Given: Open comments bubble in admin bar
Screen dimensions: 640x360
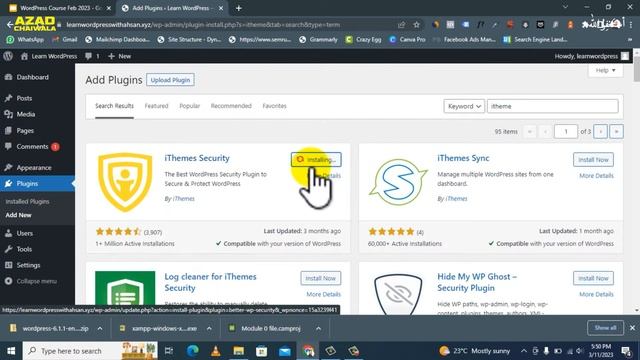Looking at the screenshot, I should (92, 56).
